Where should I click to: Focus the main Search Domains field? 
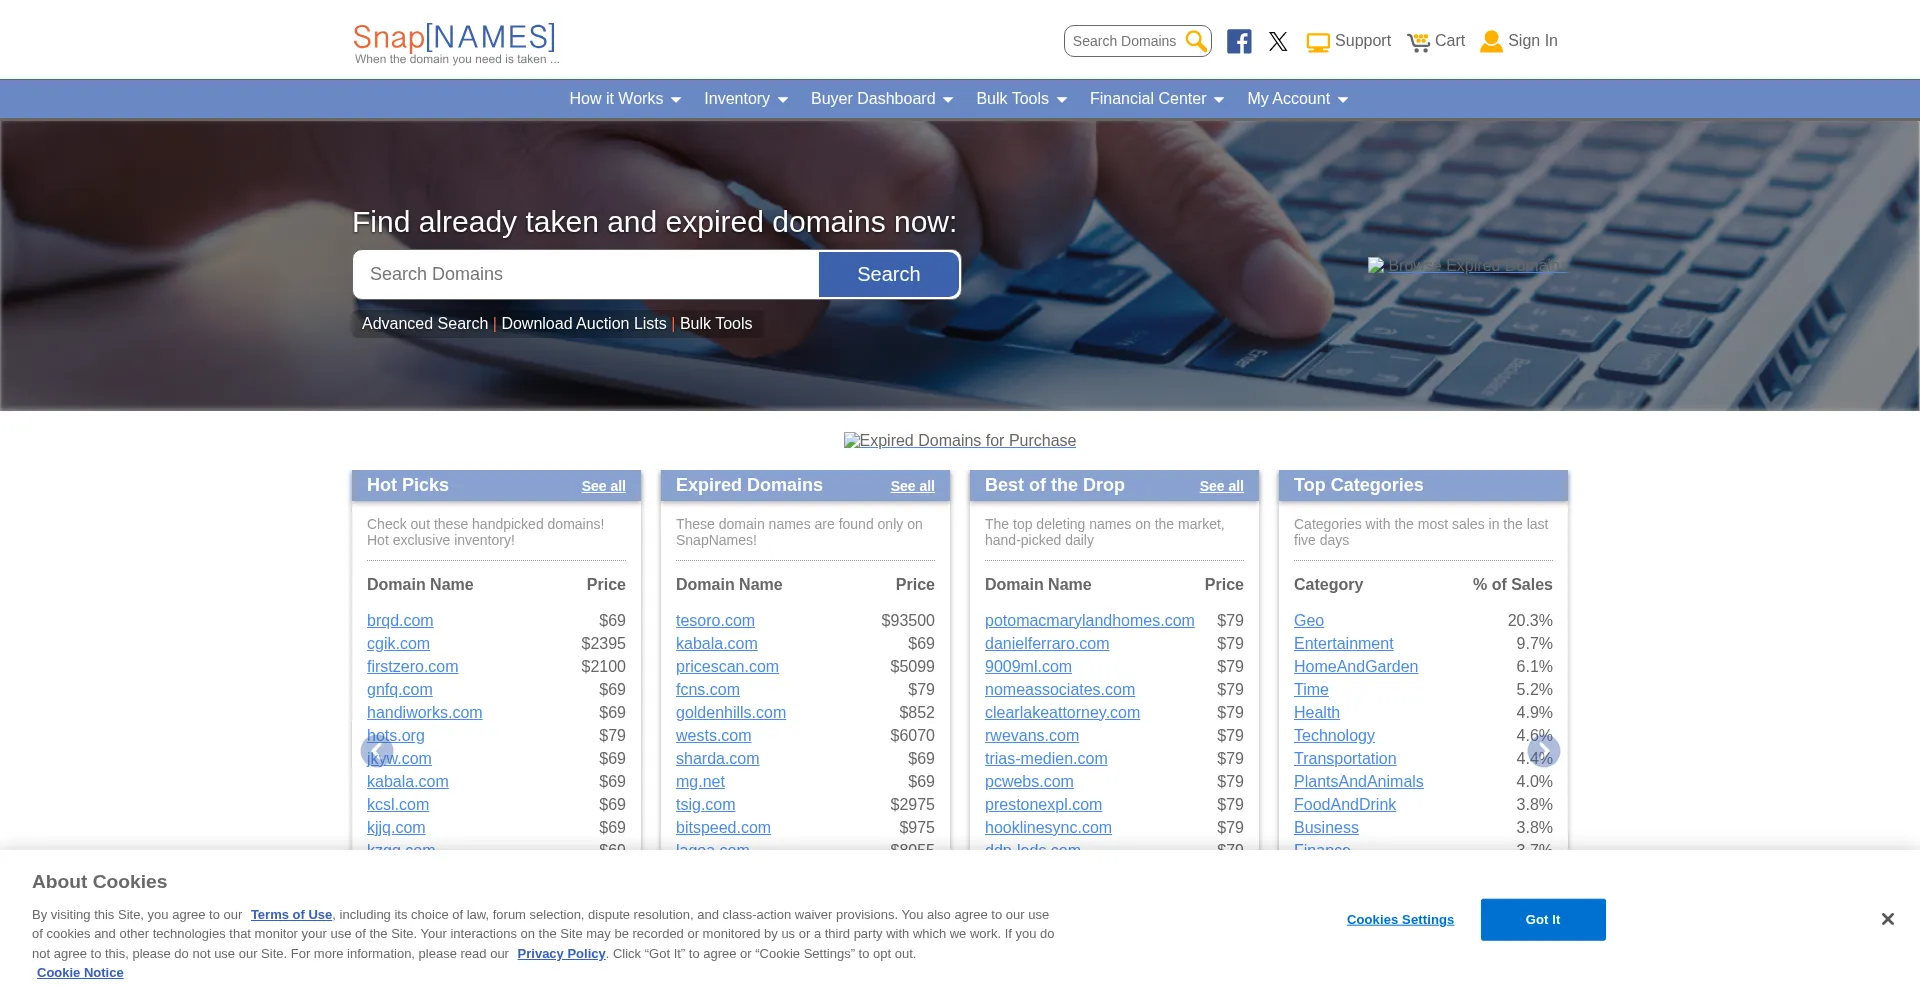[x=586, y=274]
